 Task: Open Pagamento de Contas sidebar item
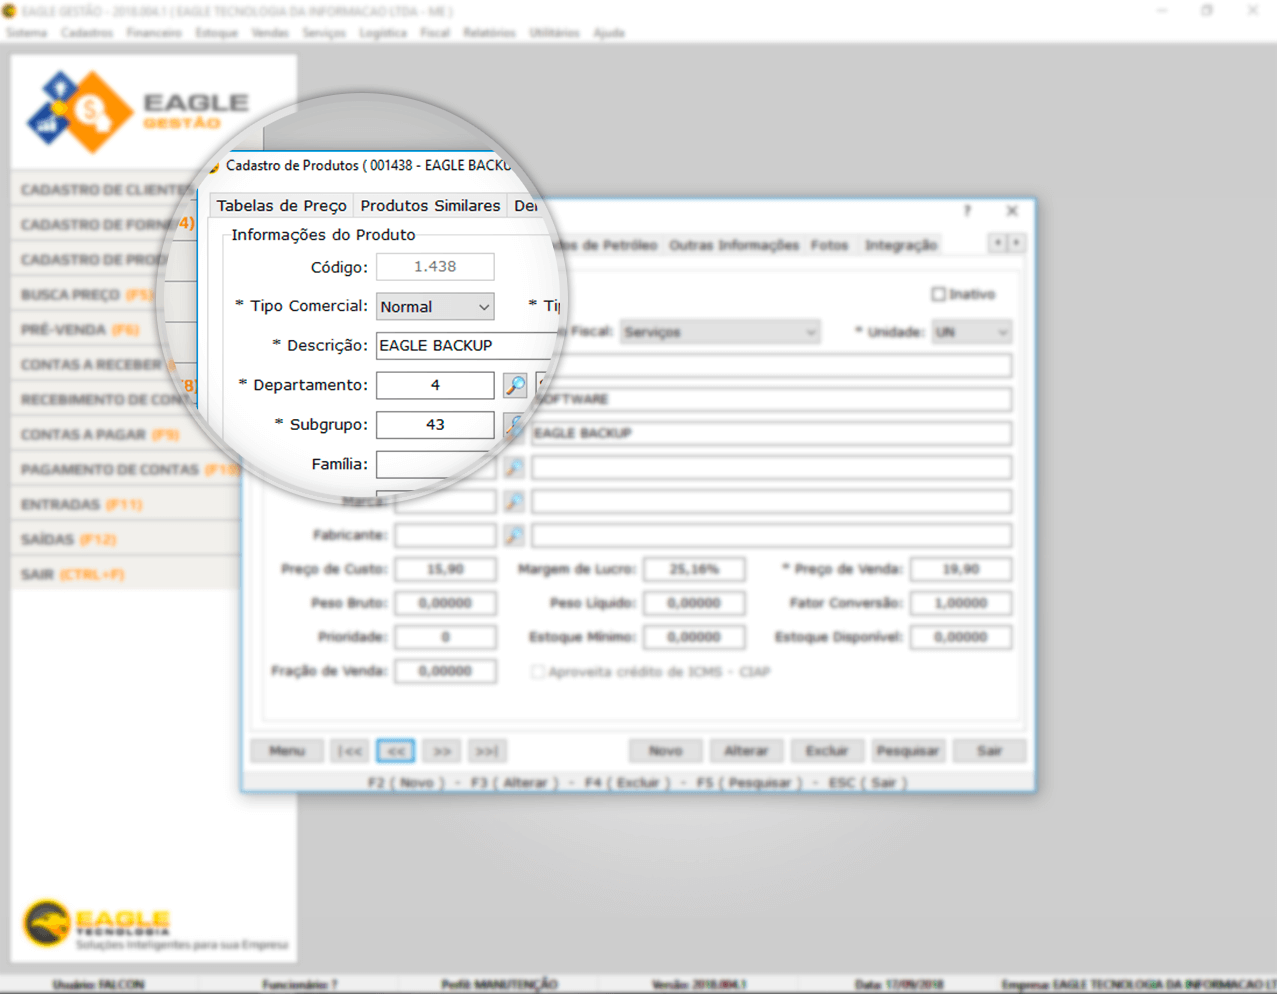(126, 469)
